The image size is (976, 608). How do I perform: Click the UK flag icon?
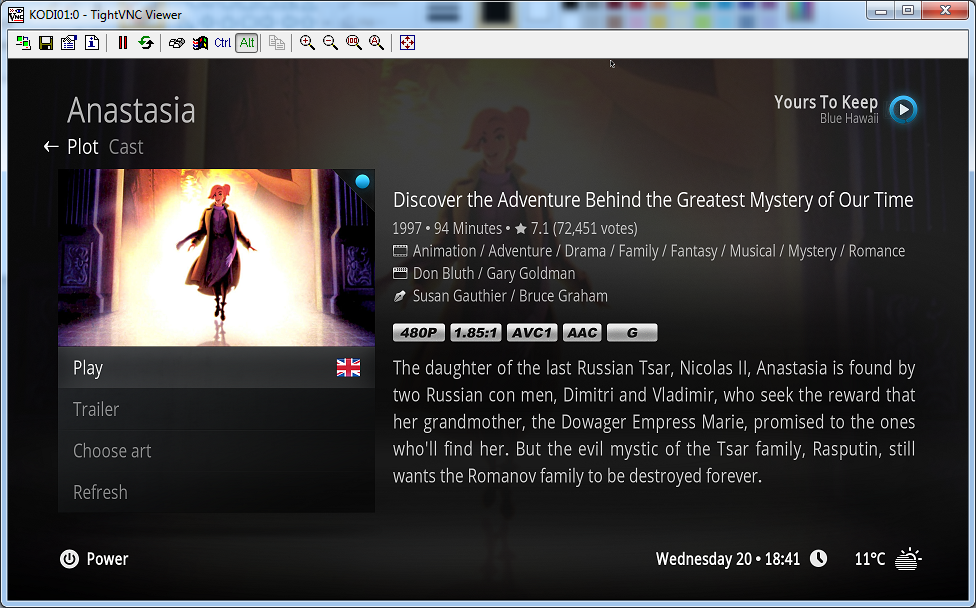348,368
